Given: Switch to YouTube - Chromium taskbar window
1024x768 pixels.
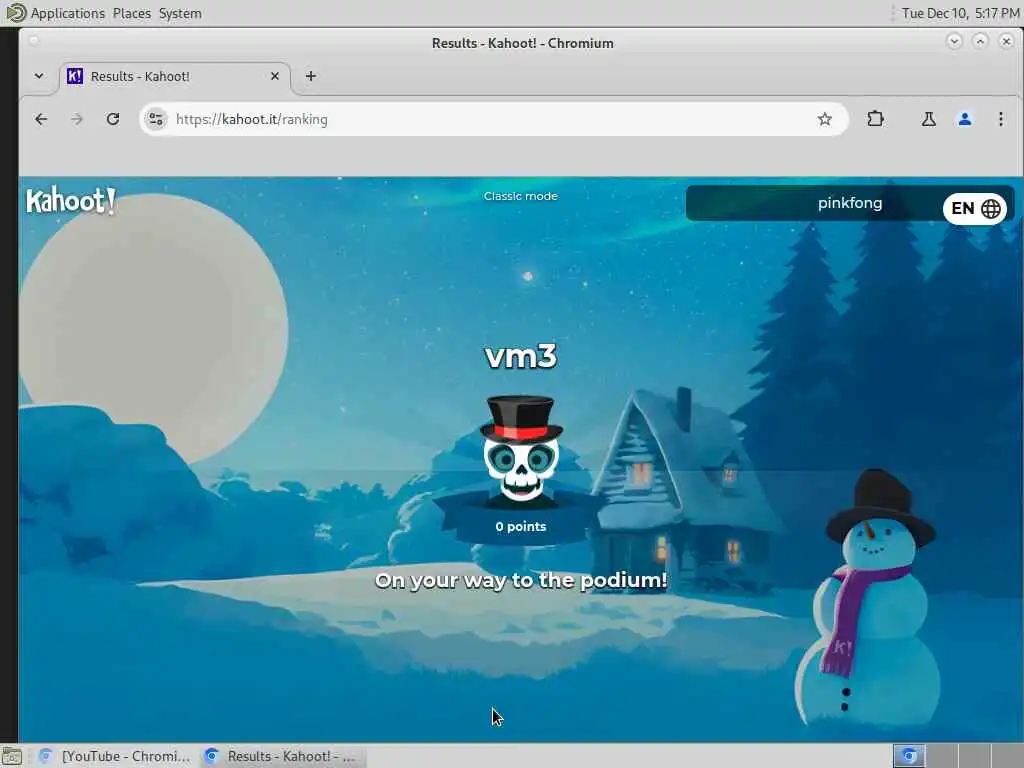Looking at the screenshot, I should click(114, 756).
